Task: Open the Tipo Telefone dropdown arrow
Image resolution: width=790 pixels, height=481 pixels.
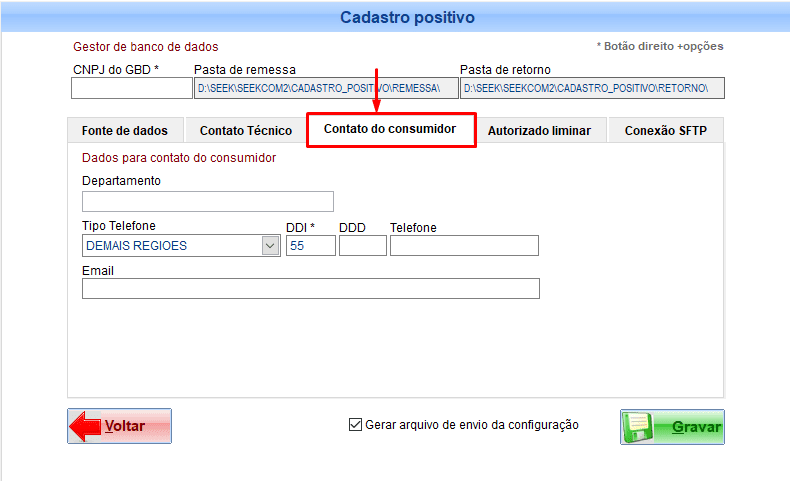Action: pos(271,246)
